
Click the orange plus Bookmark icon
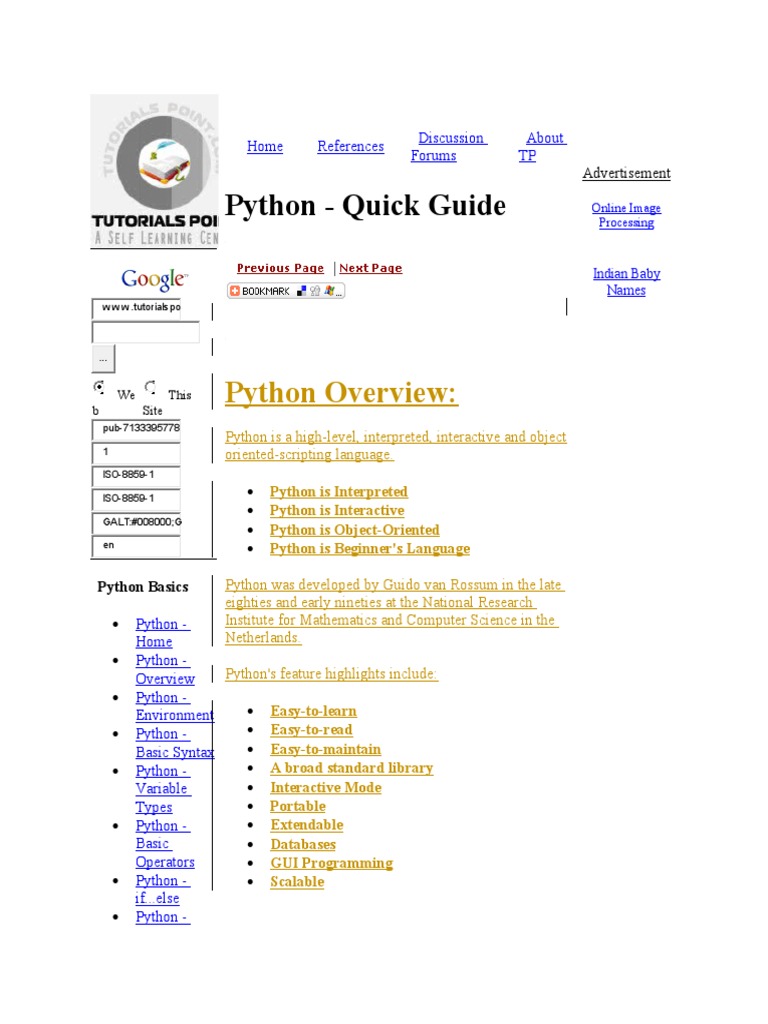click(x=235, y=291)
